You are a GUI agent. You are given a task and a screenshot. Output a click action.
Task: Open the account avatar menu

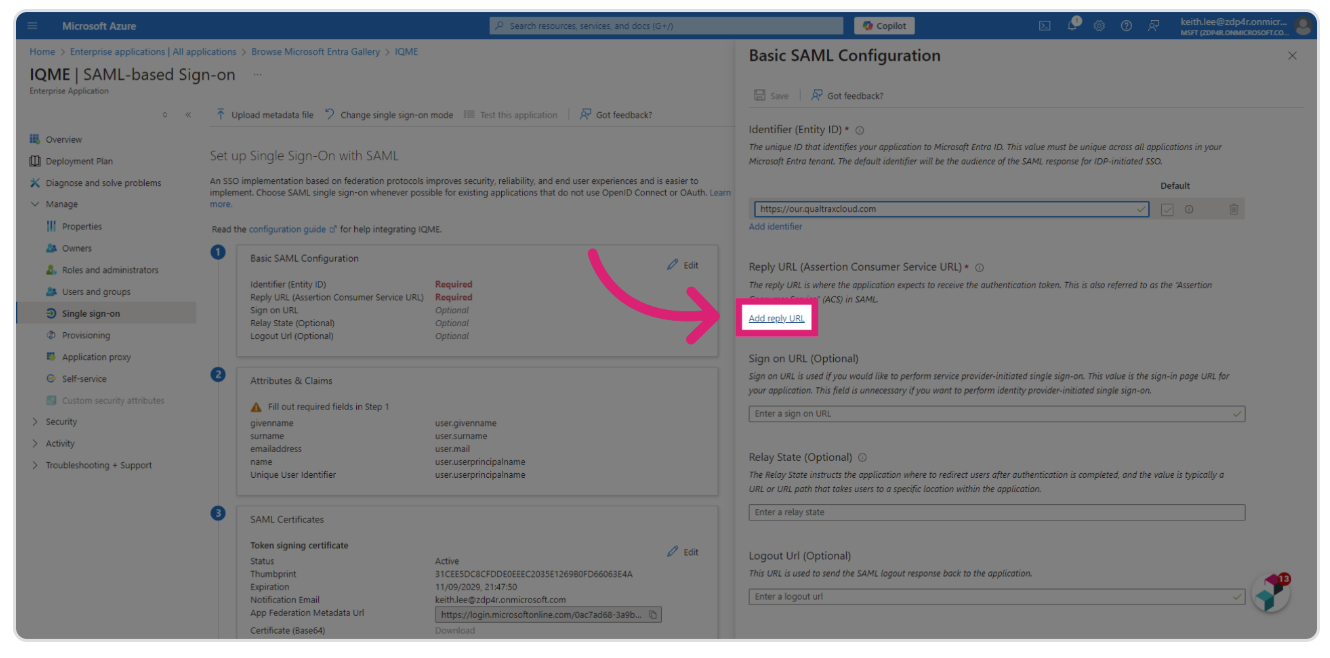[1303, 26]
